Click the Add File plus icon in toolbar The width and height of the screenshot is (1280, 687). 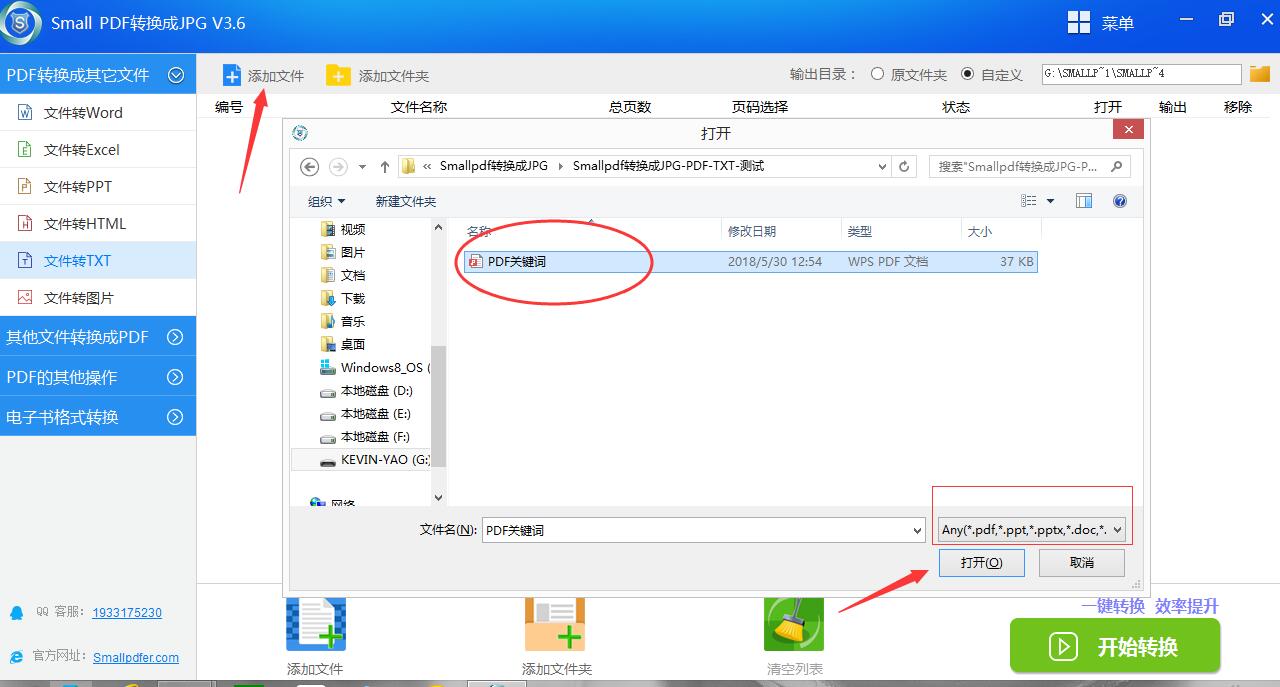(x=232, y=75)
